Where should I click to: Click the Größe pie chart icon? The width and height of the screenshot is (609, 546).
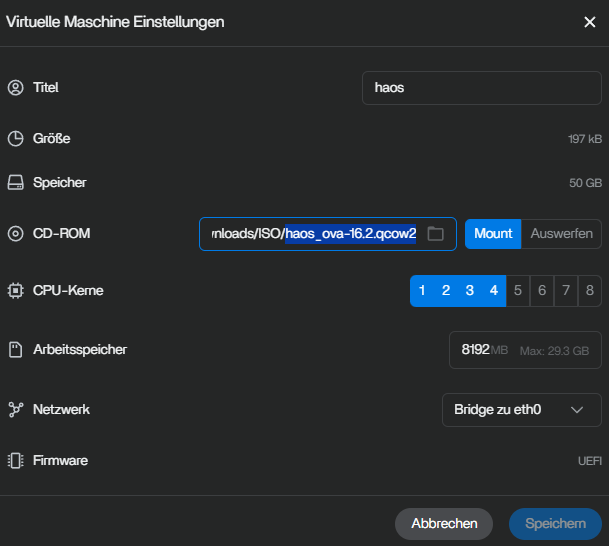15,139
